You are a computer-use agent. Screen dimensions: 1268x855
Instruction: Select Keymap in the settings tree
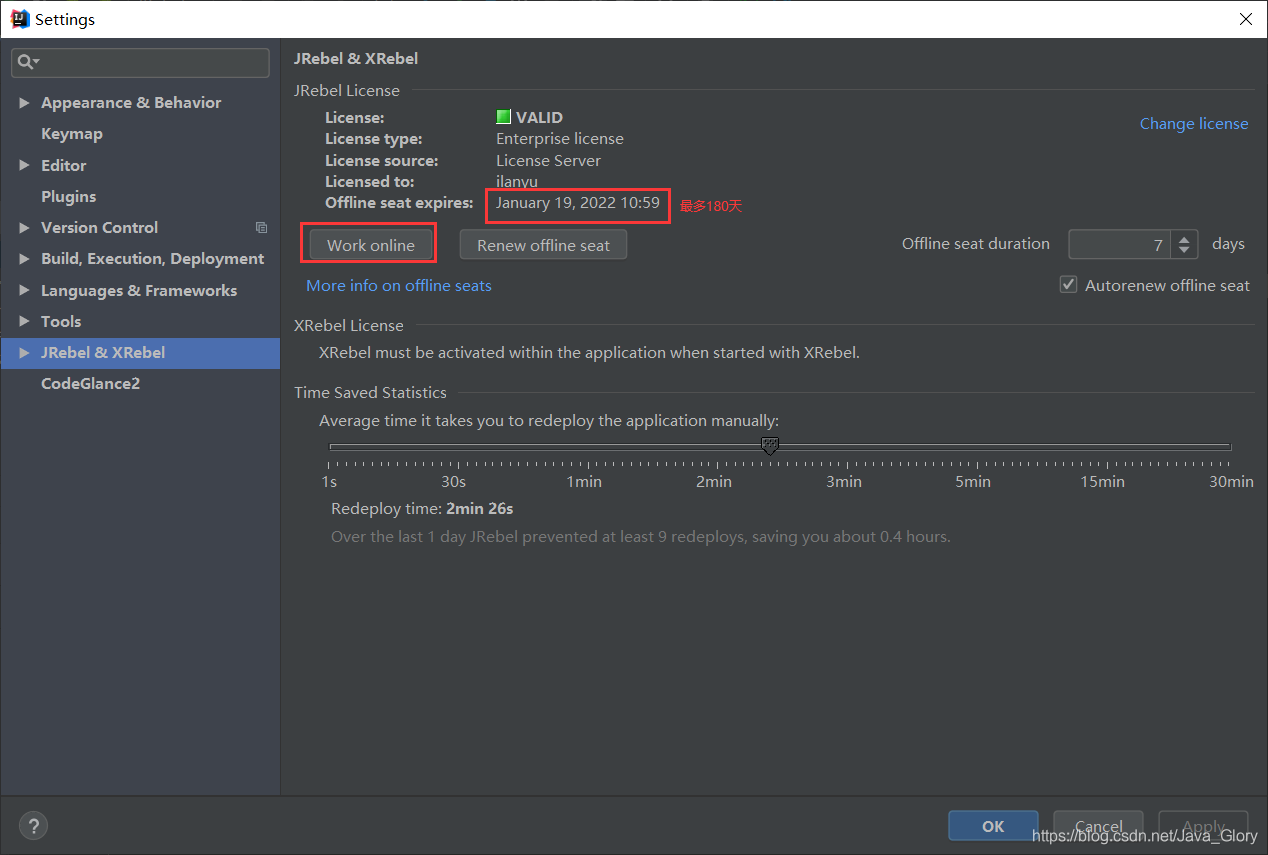pyautogui.click(x=72, y=134)
